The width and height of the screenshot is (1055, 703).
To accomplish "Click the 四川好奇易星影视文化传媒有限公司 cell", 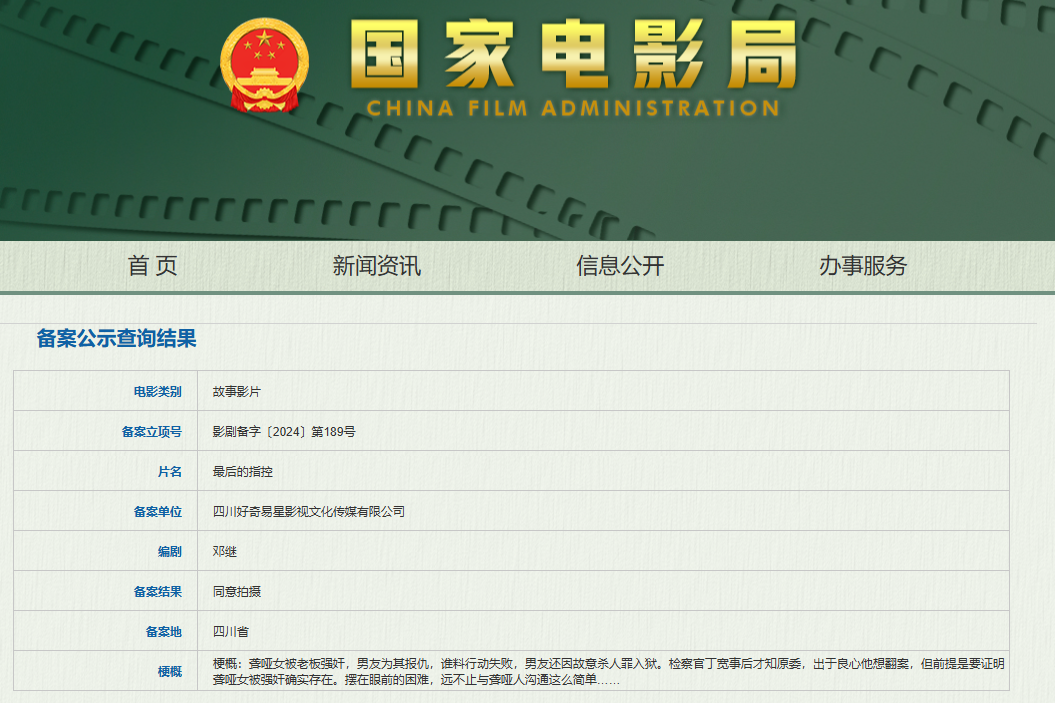I will [x=309, y=512].
